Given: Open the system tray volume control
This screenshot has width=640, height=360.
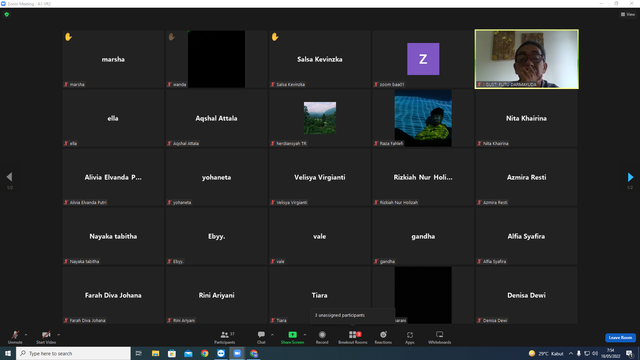Looking at the screenshot, I should coord(595,353).
